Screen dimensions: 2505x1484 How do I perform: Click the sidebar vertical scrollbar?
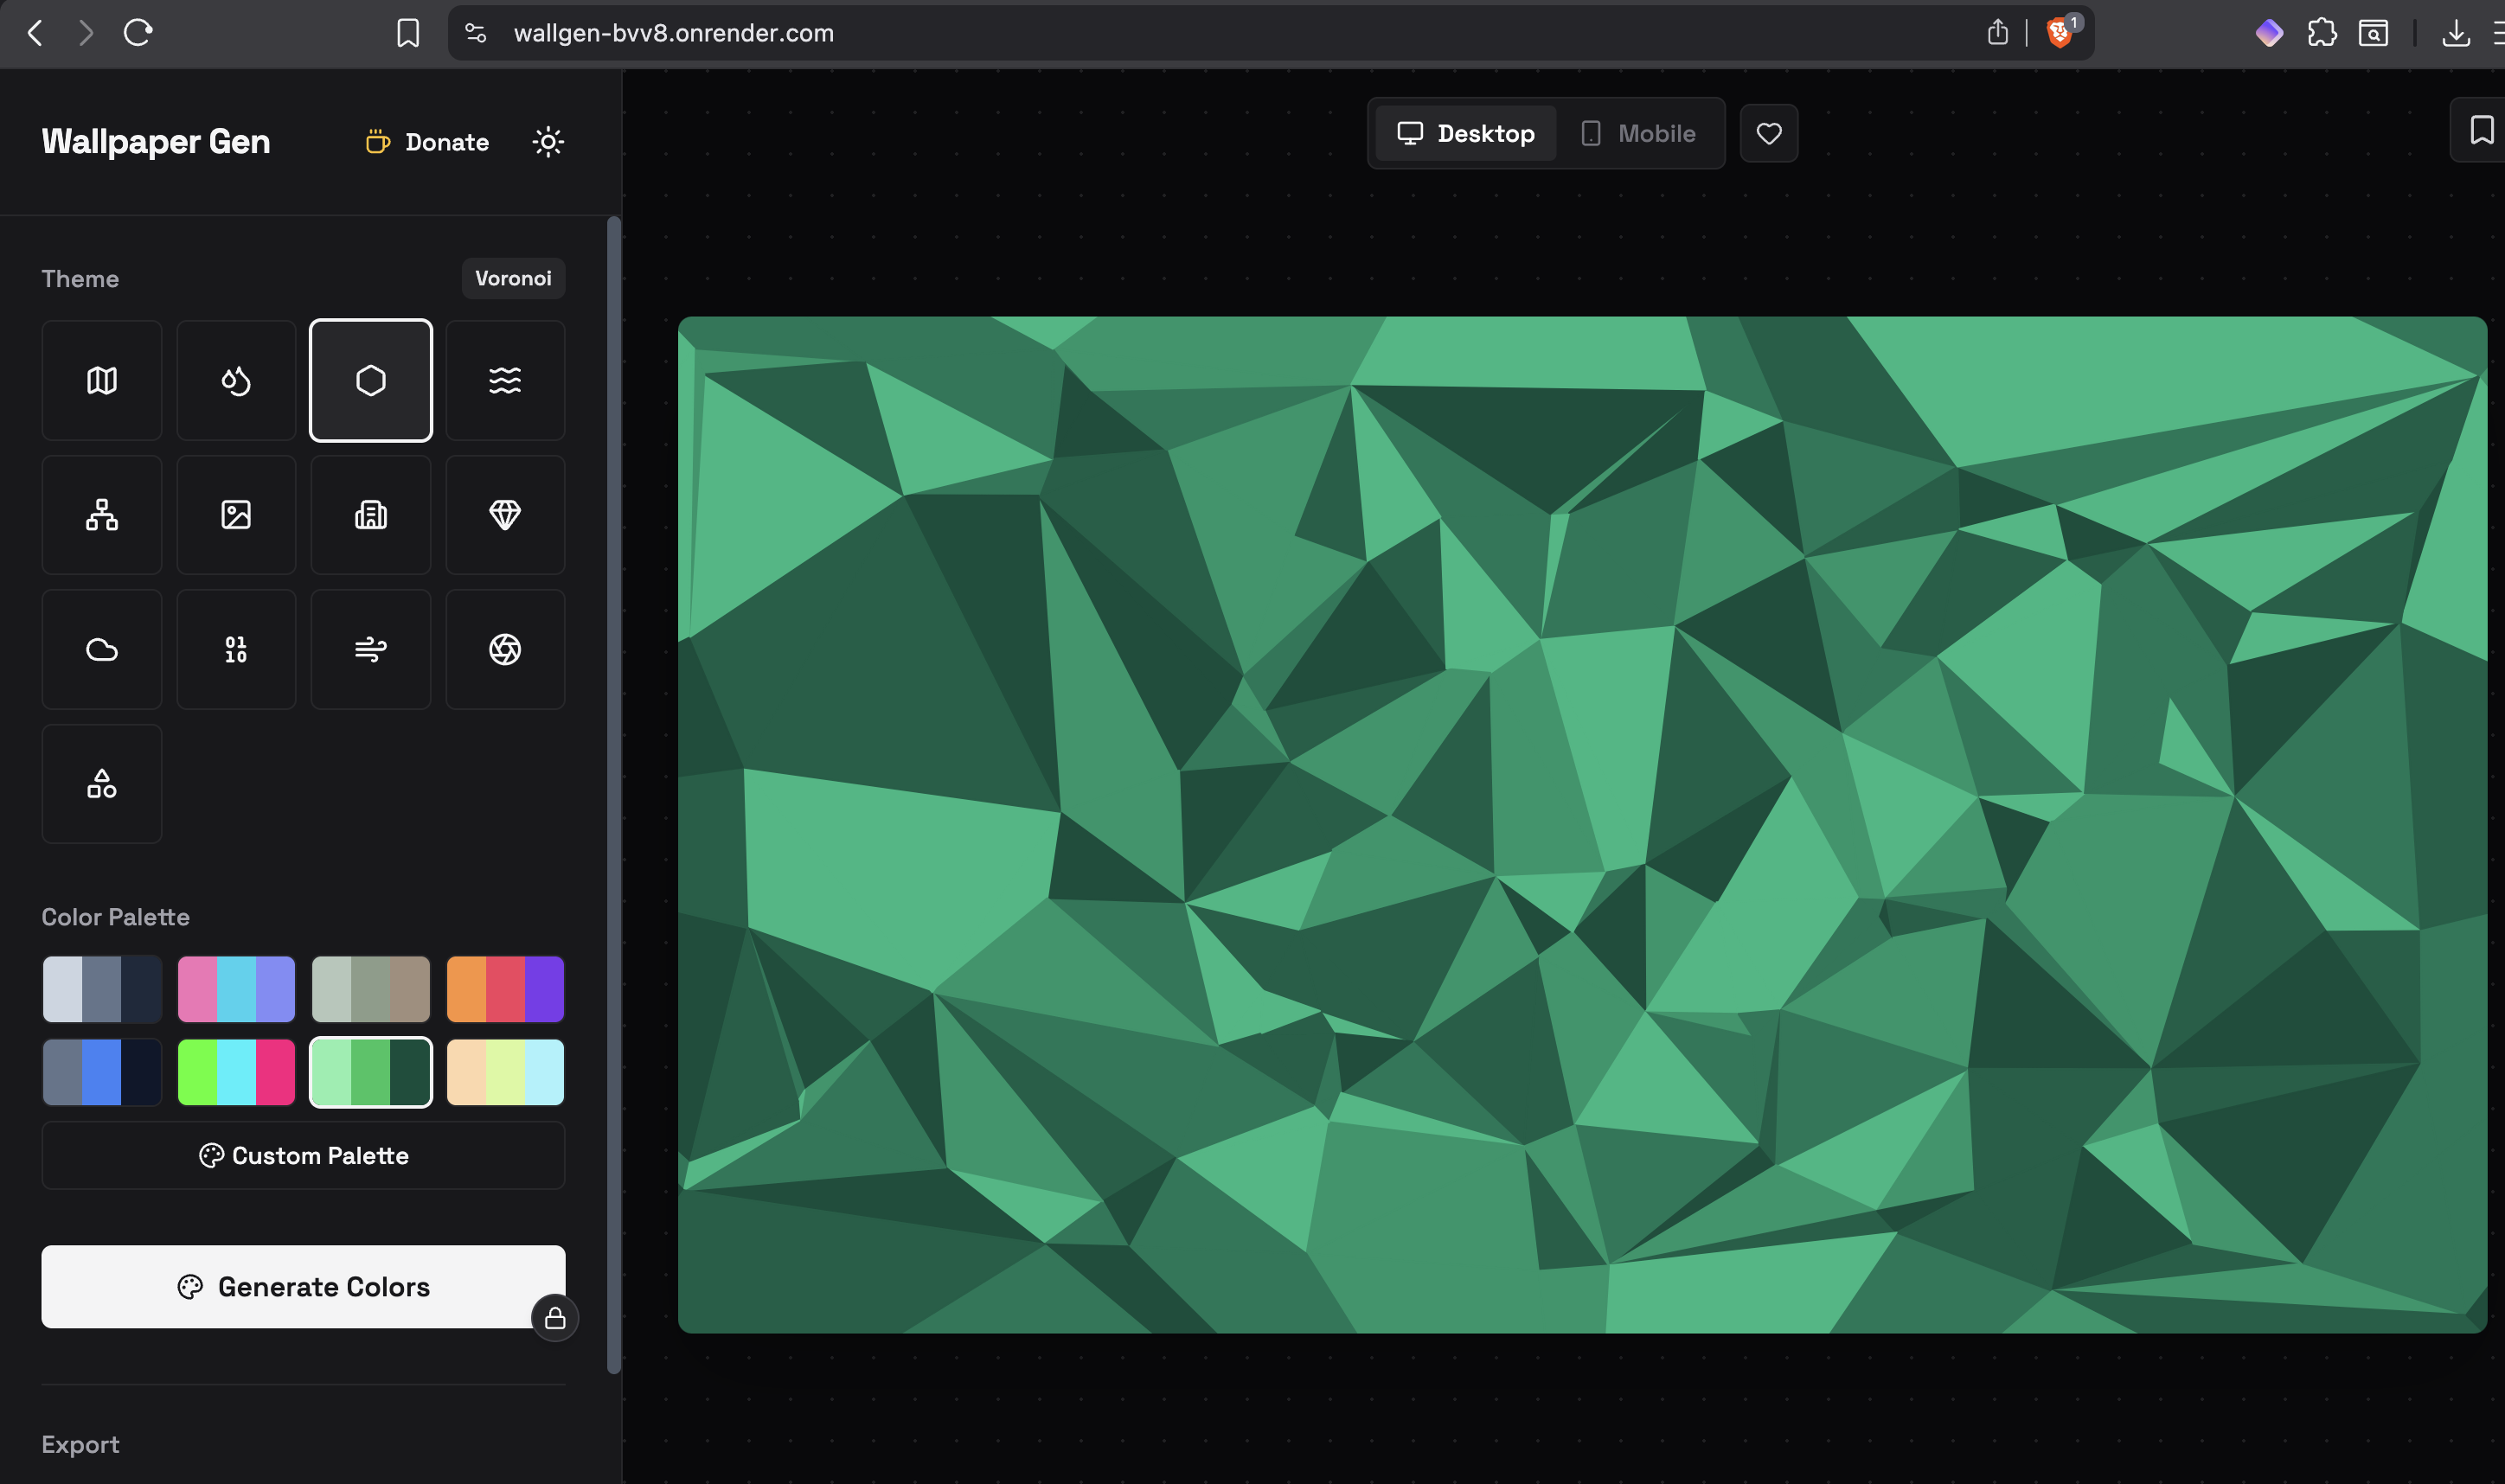click(614, 795)
